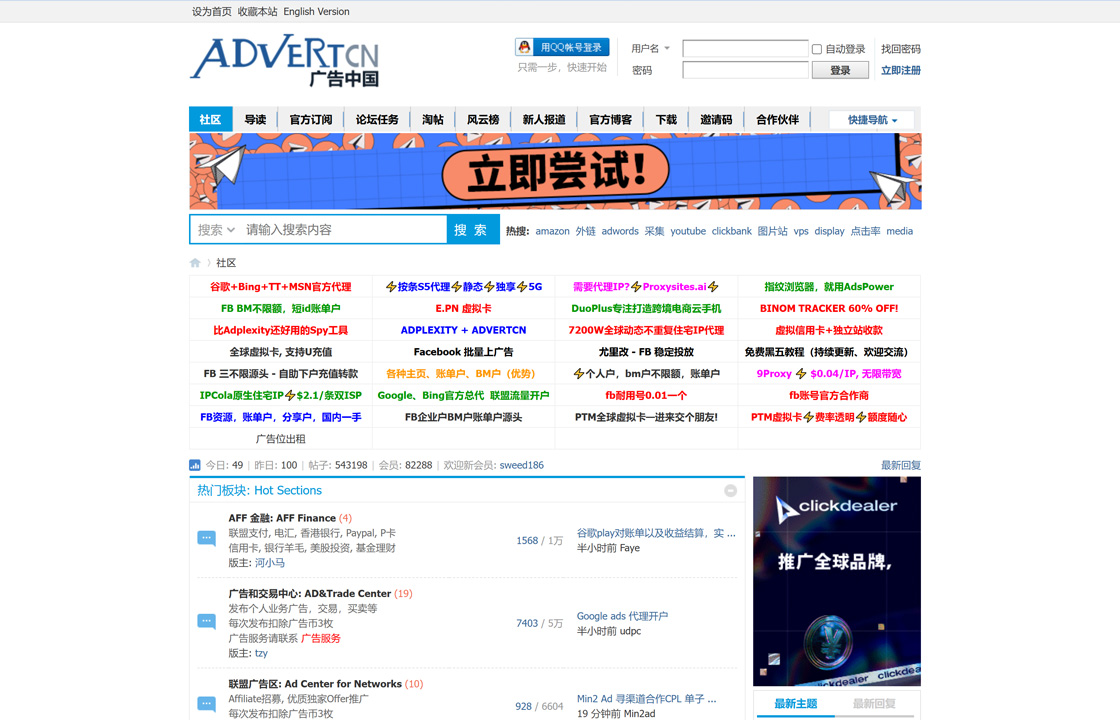The height and width of the screenshot is (720, 1120).
Task: Click the clickdealer side advertisement
Action: (x=836, y=581)
